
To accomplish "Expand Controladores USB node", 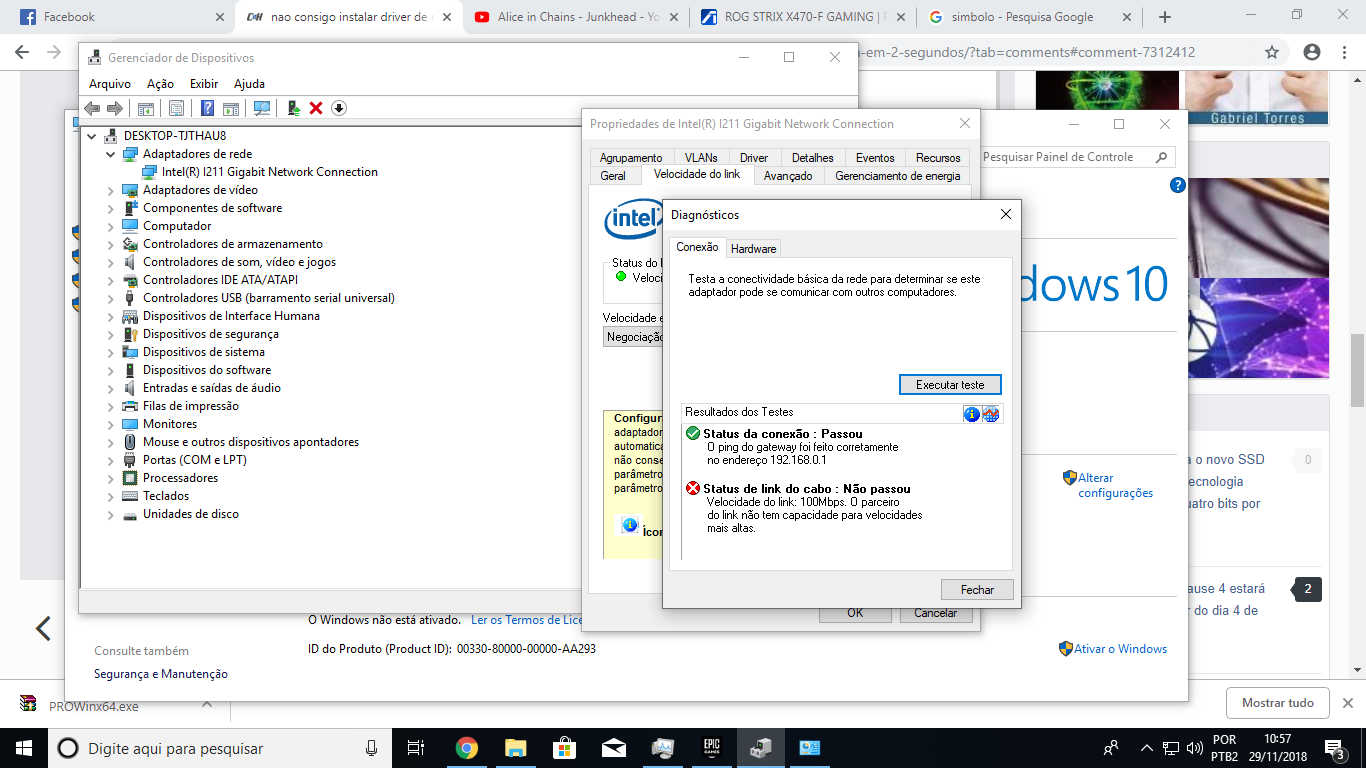I will tap(111, 298).
